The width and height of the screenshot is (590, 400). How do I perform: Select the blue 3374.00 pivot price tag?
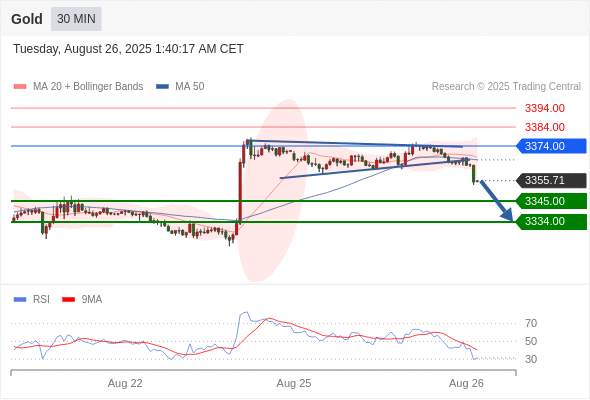[x=552, y=146]
